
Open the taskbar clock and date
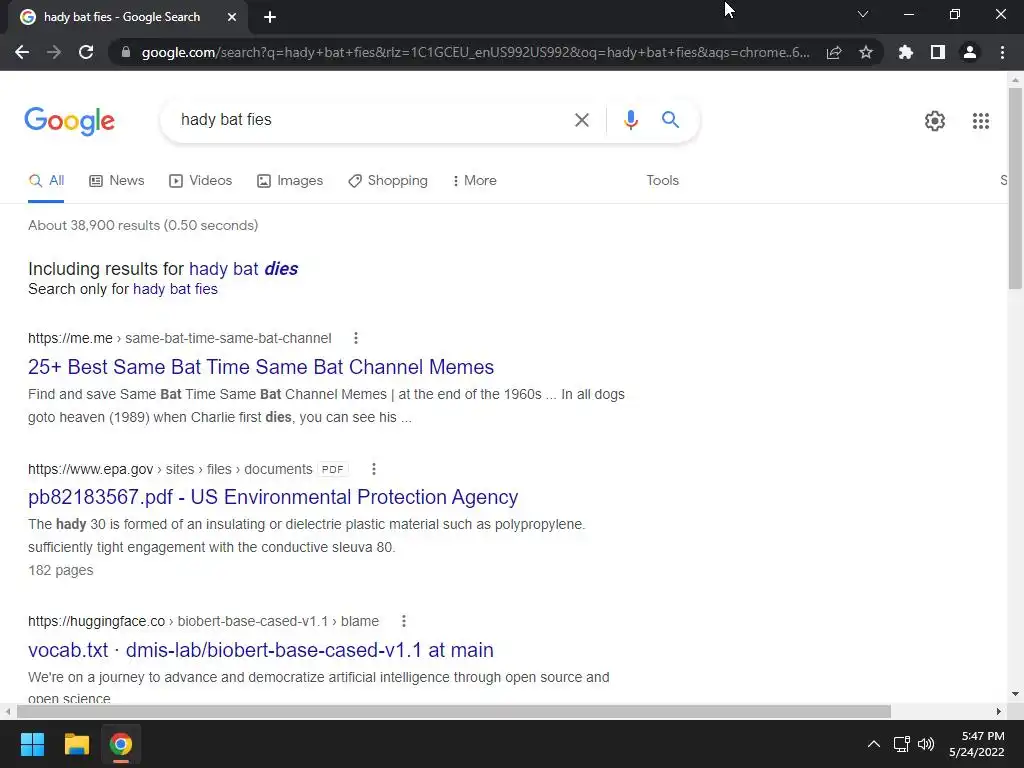coord(977,744)
